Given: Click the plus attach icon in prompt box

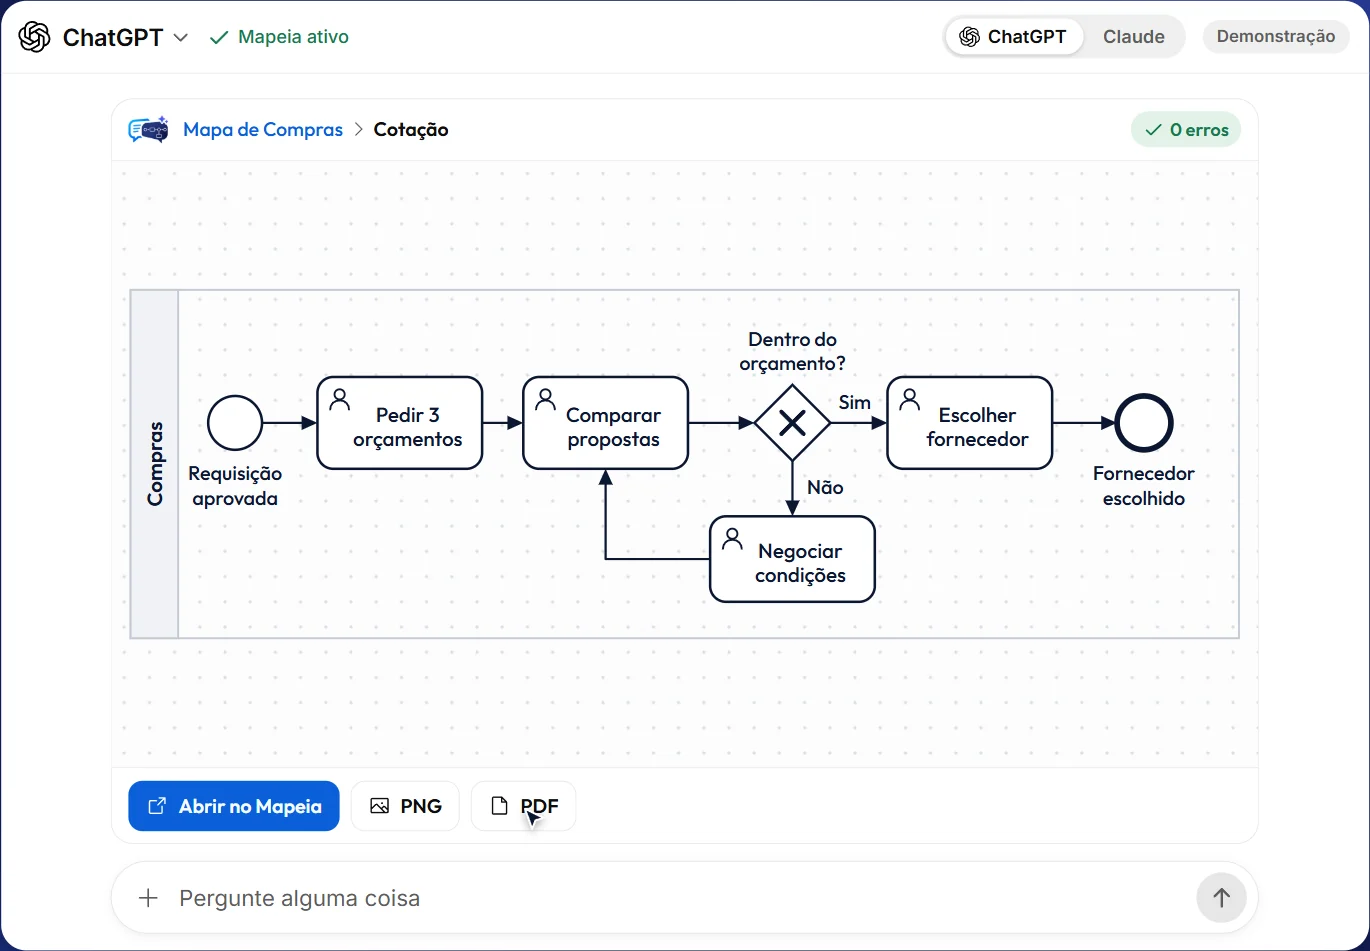Looking at the screenshot, I should pyautogui.click(x=148, y=898).
